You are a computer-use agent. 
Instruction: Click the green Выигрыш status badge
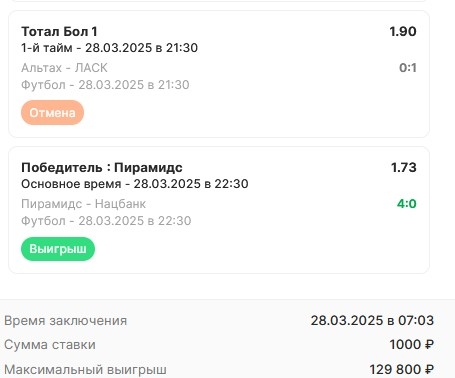tap(58, 249)
